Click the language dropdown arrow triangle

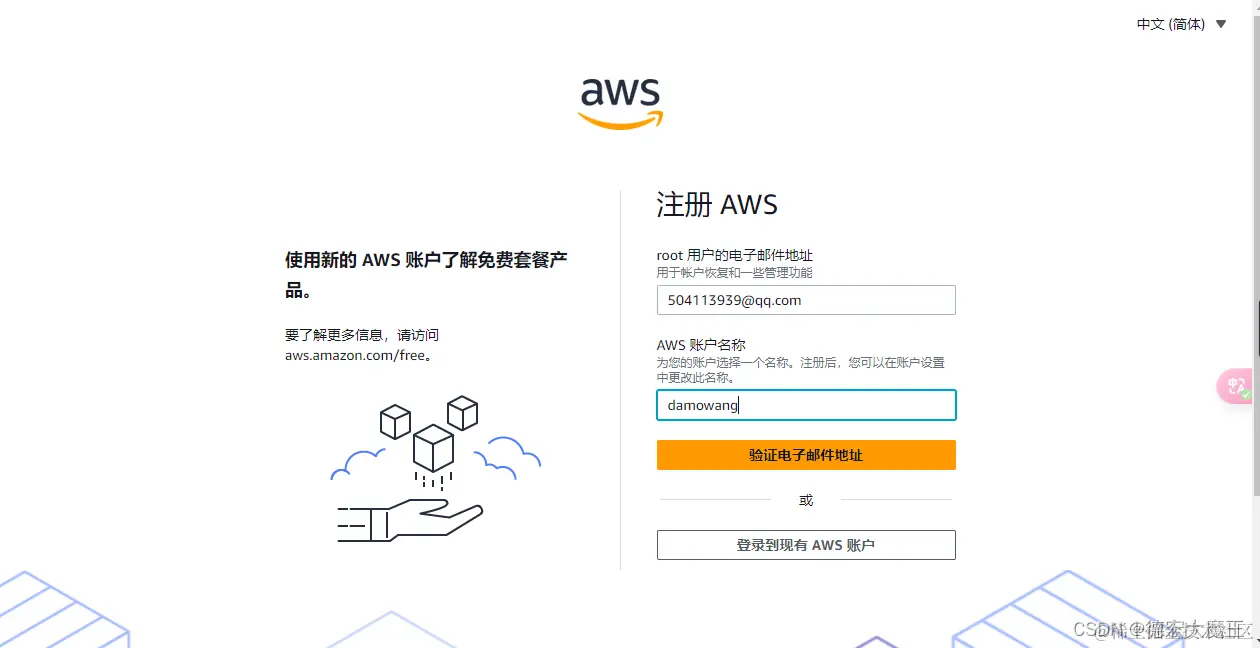[x=1221, y=24]
